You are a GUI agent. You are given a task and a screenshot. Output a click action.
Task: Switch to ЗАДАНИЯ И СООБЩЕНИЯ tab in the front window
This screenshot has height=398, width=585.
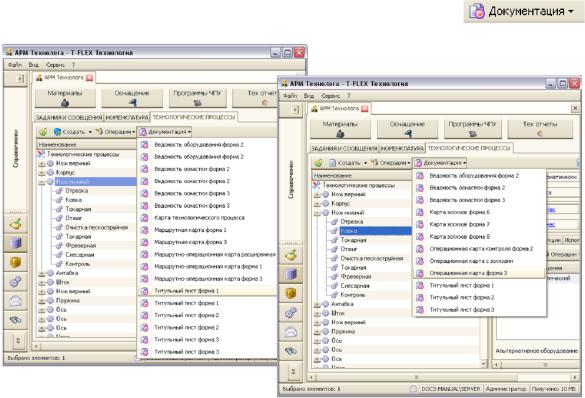coord(344,148)
